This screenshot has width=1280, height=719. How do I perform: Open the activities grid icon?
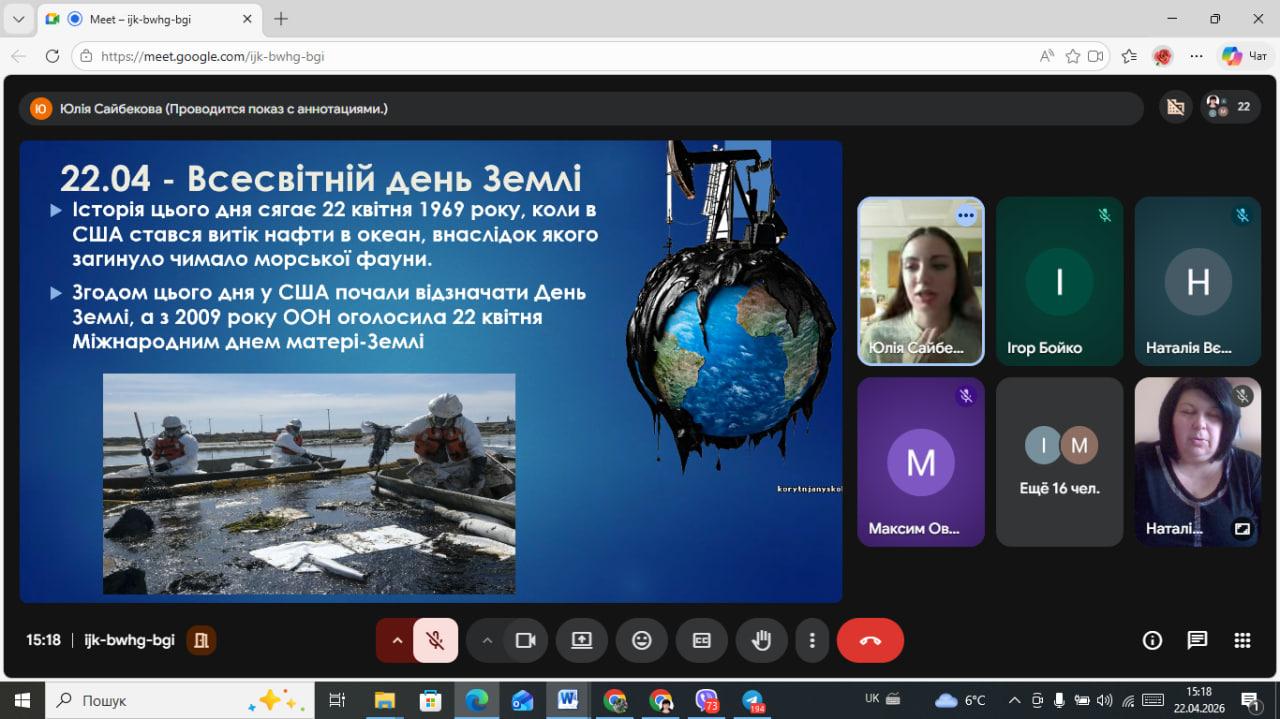click(x=1242, y=640)
